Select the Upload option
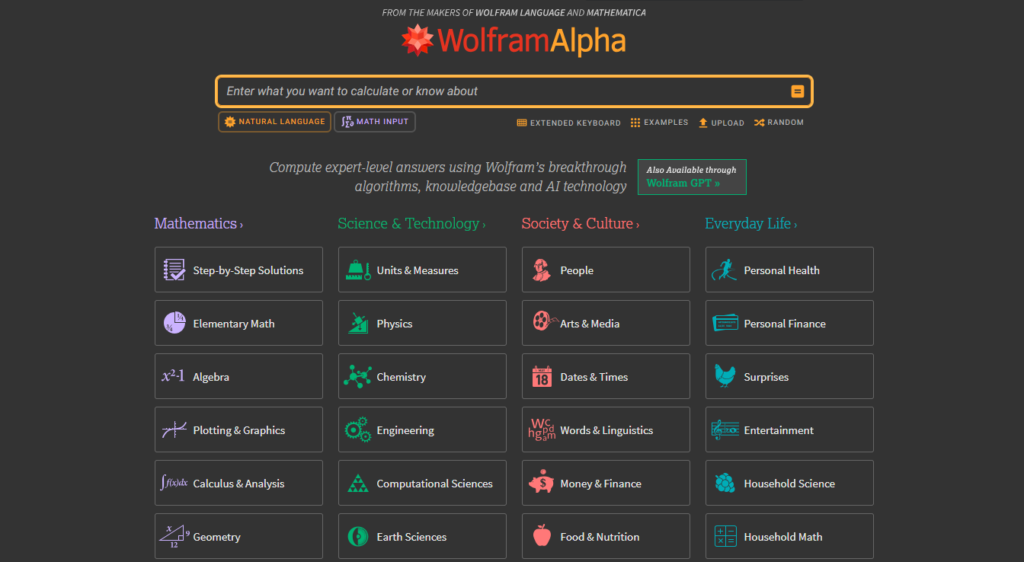Screen dimensions: 1024x562 (721, 123)
